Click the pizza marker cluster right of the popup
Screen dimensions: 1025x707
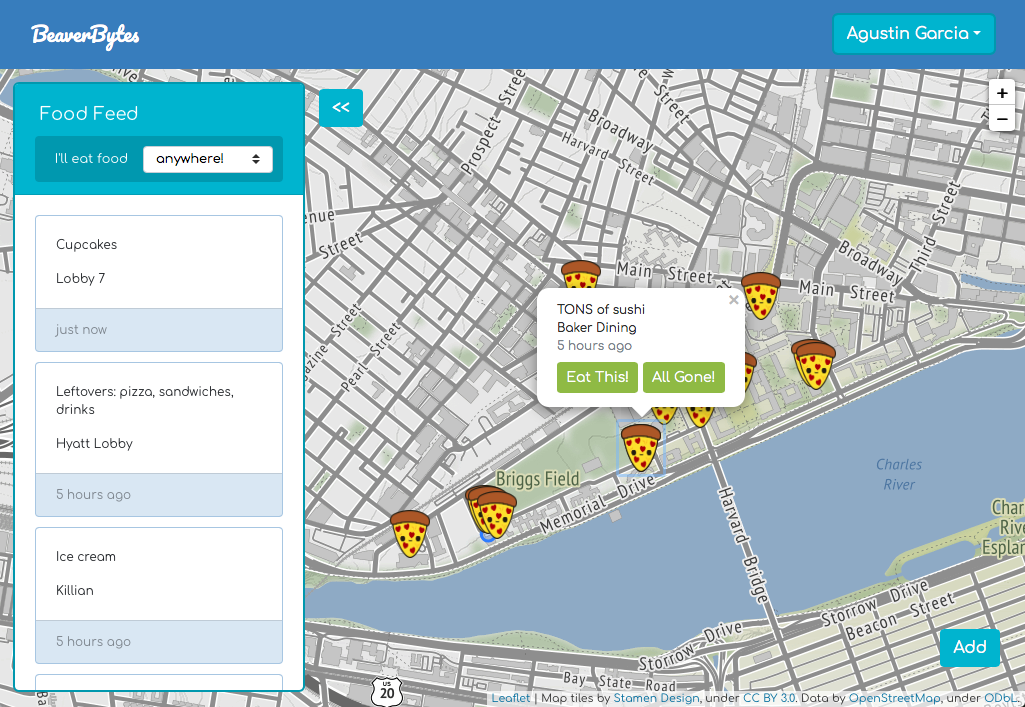click(813, 364)
